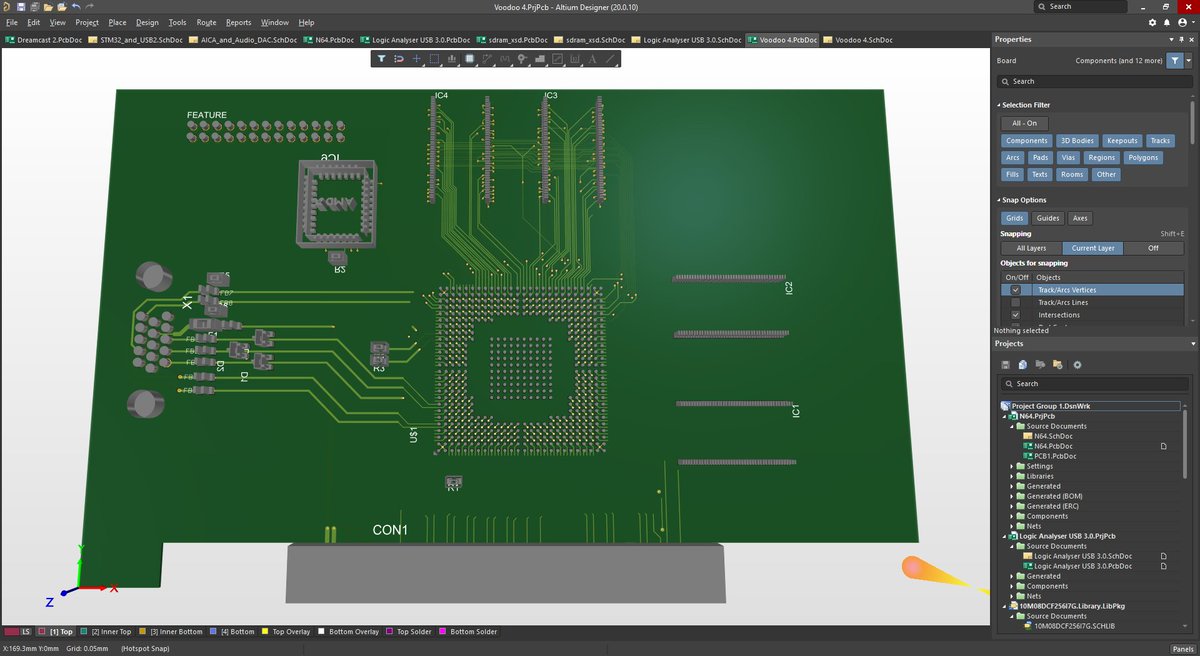Select the Place Component tool
1200x656 pixels.
point(469,59)
